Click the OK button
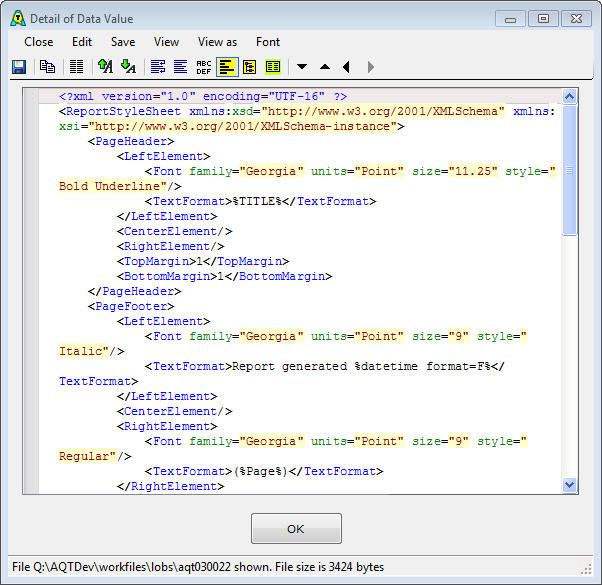This screenshot has height=585, width=602. [x=296, y=529]
